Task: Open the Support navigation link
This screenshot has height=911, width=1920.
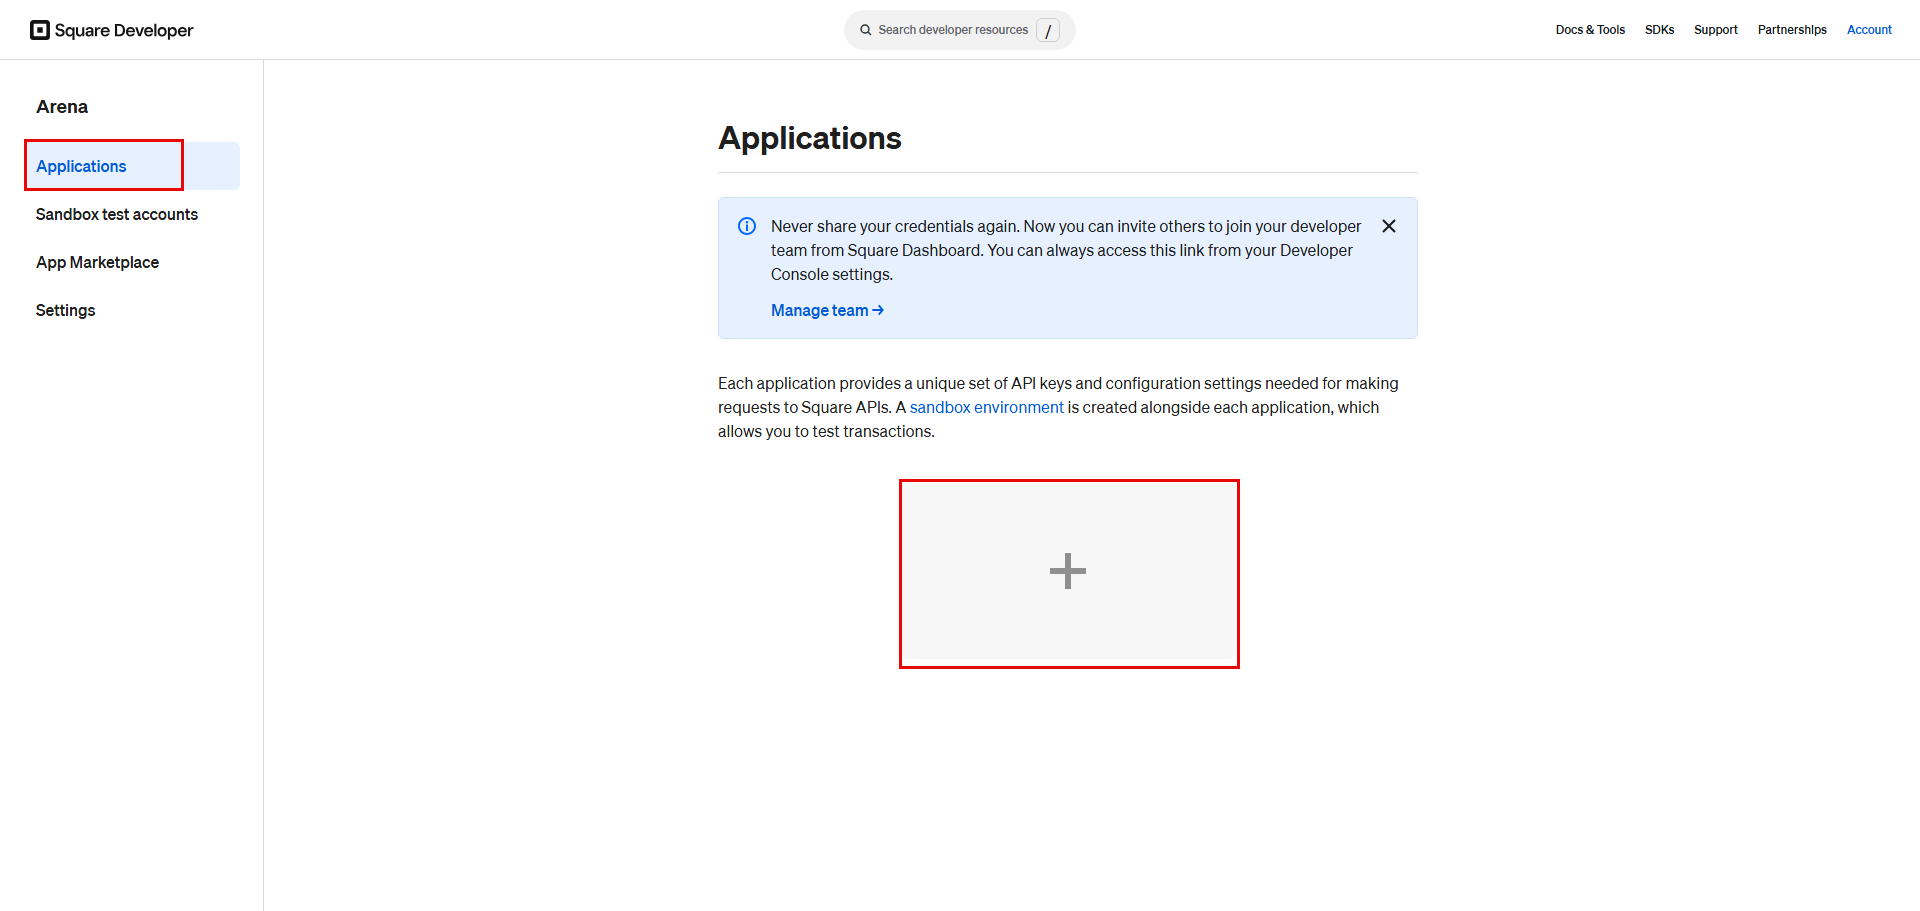Action: pos(1716,30)
